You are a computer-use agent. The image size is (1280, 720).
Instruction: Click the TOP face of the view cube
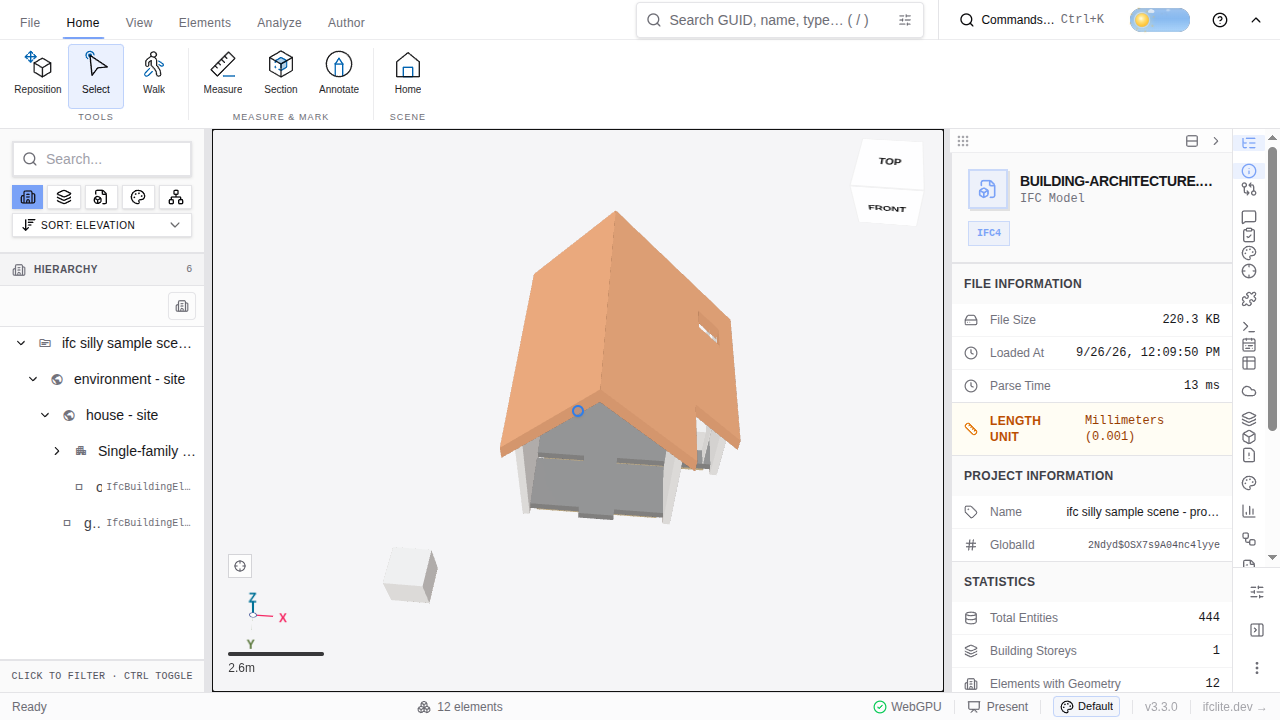coord(888,161)
